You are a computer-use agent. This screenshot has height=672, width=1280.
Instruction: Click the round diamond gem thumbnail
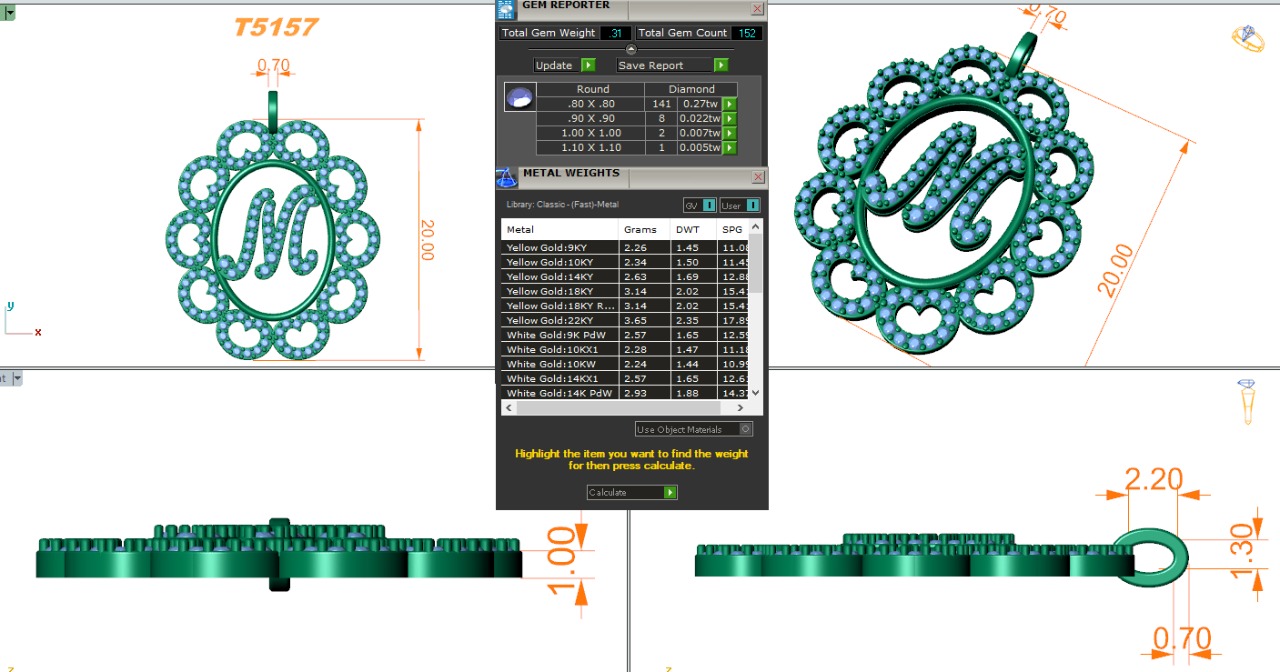(519, 97)
